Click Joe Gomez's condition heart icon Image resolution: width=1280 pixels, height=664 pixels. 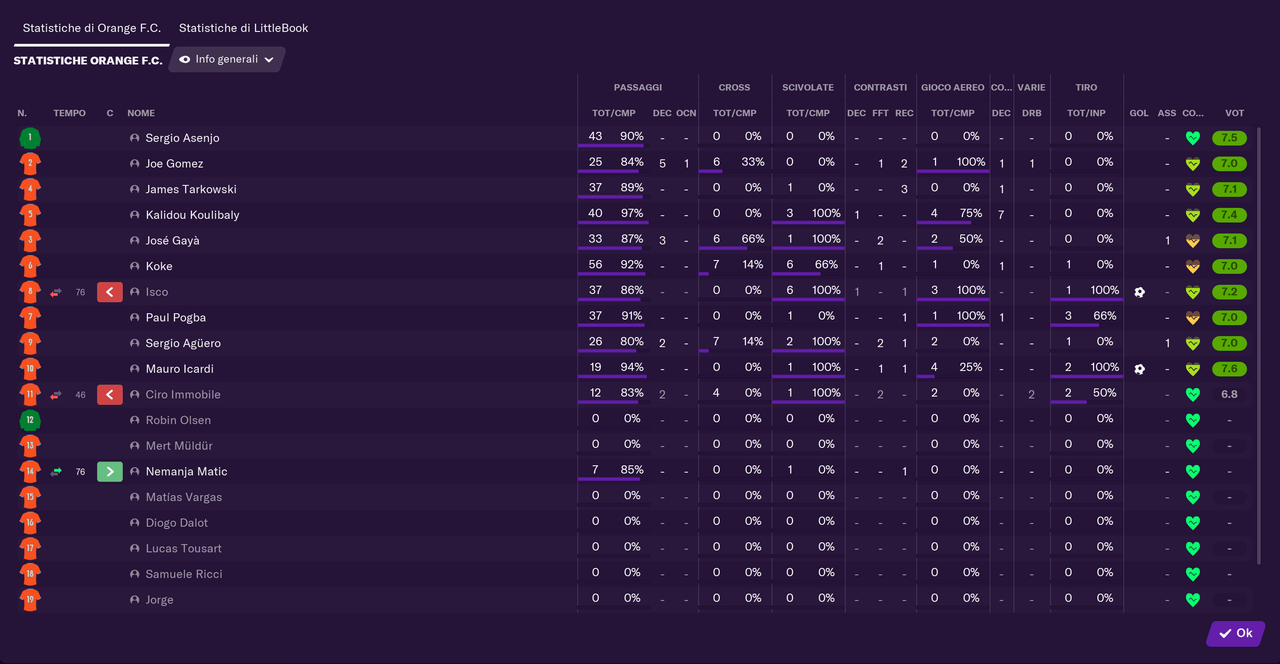(x=1192, y=164)
